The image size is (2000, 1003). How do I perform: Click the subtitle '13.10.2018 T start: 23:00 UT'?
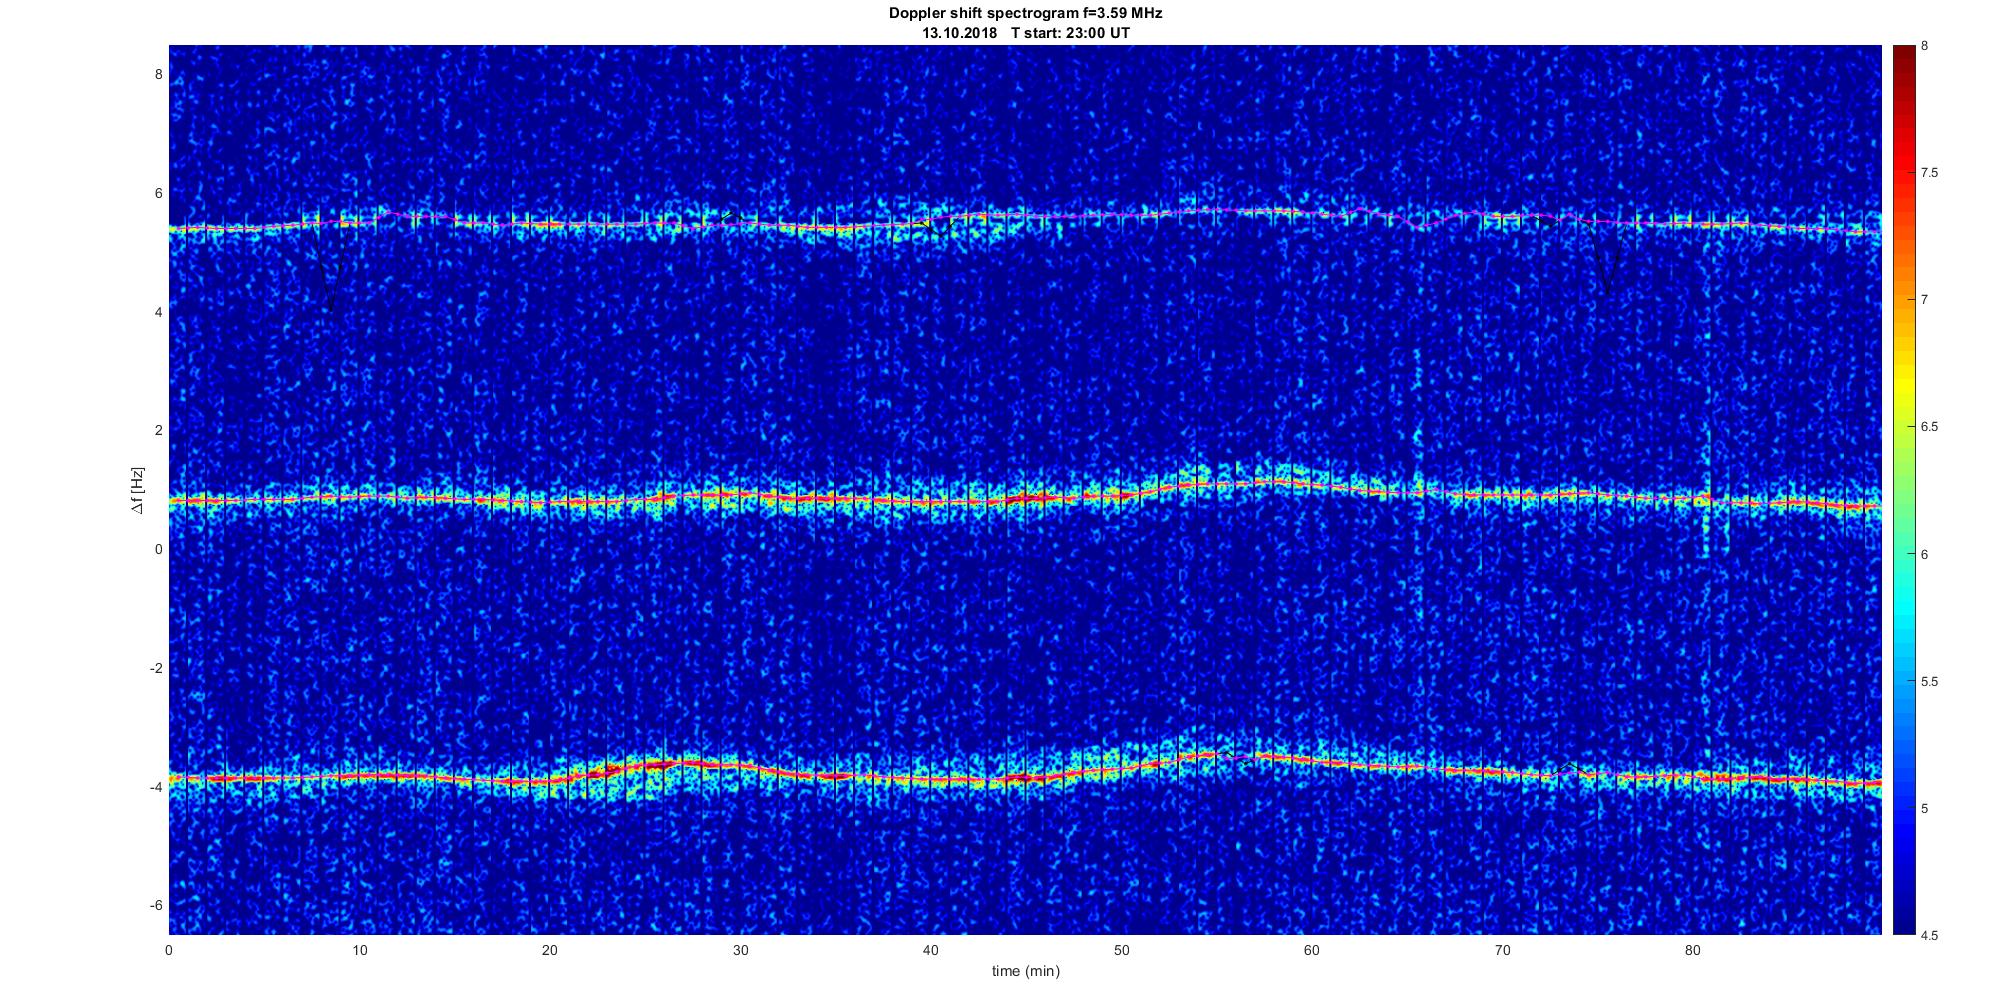pos(1025,33)
